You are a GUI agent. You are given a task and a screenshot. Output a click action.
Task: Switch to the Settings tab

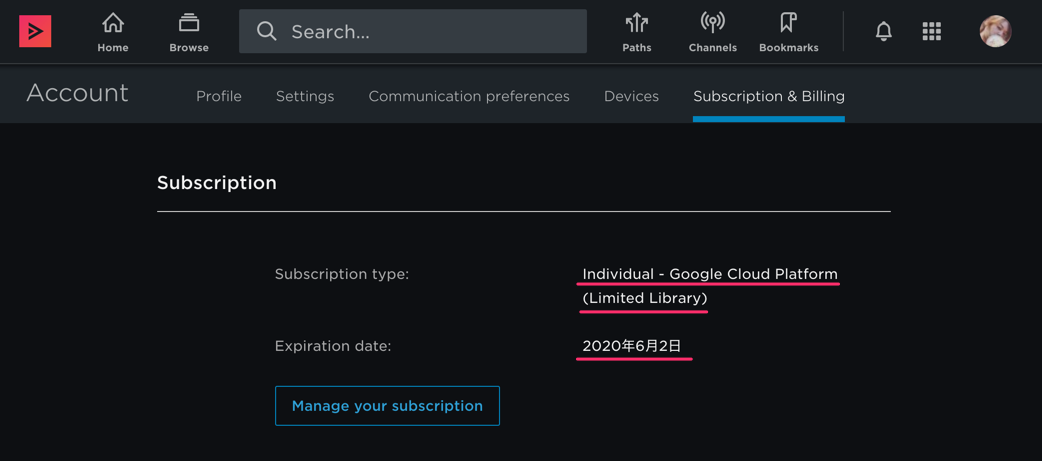tap(305, 96)
